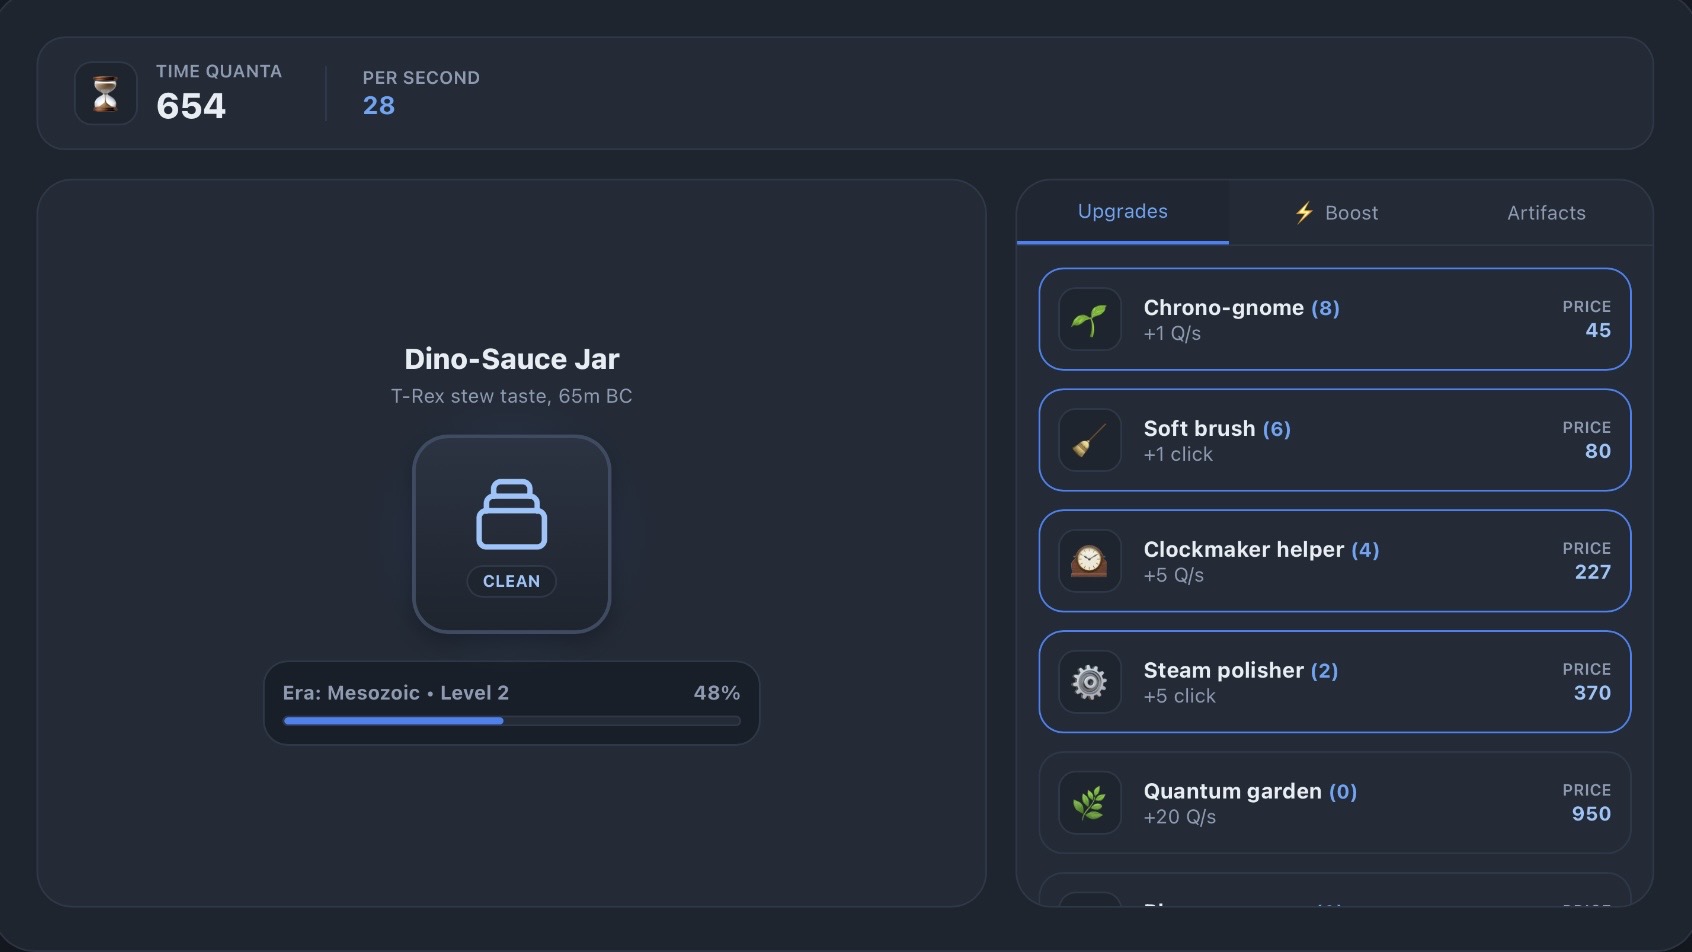Click the 48% progress value
Viewport: 1692px width, 952px height.
point(717,693)
